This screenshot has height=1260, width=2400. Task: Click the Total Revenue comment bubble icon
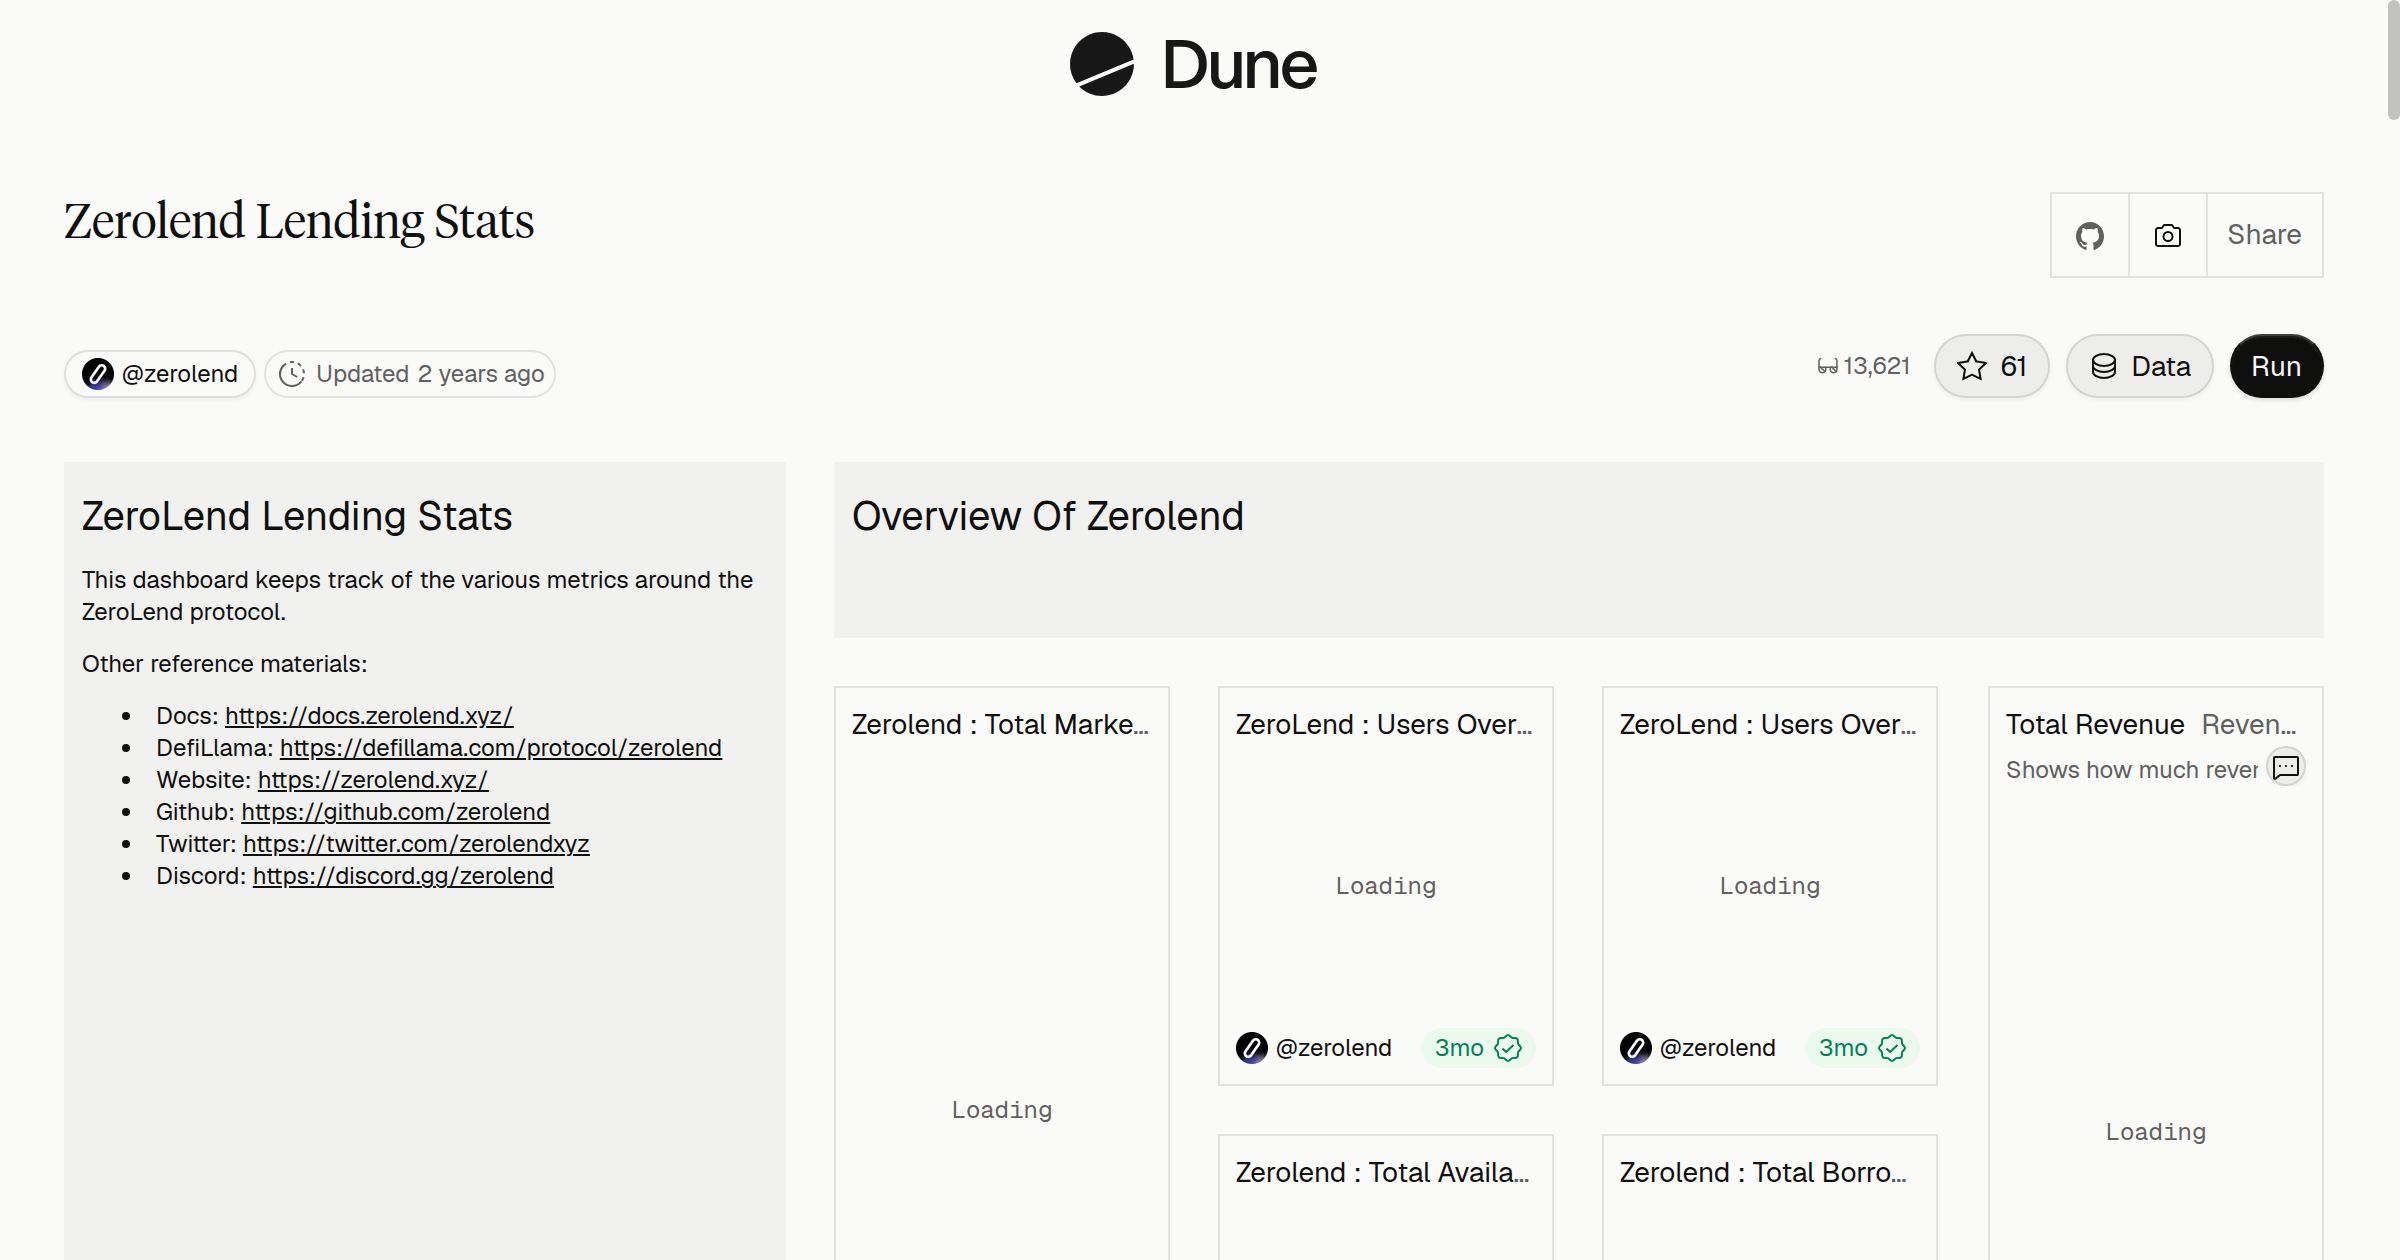coord(2285,767)
